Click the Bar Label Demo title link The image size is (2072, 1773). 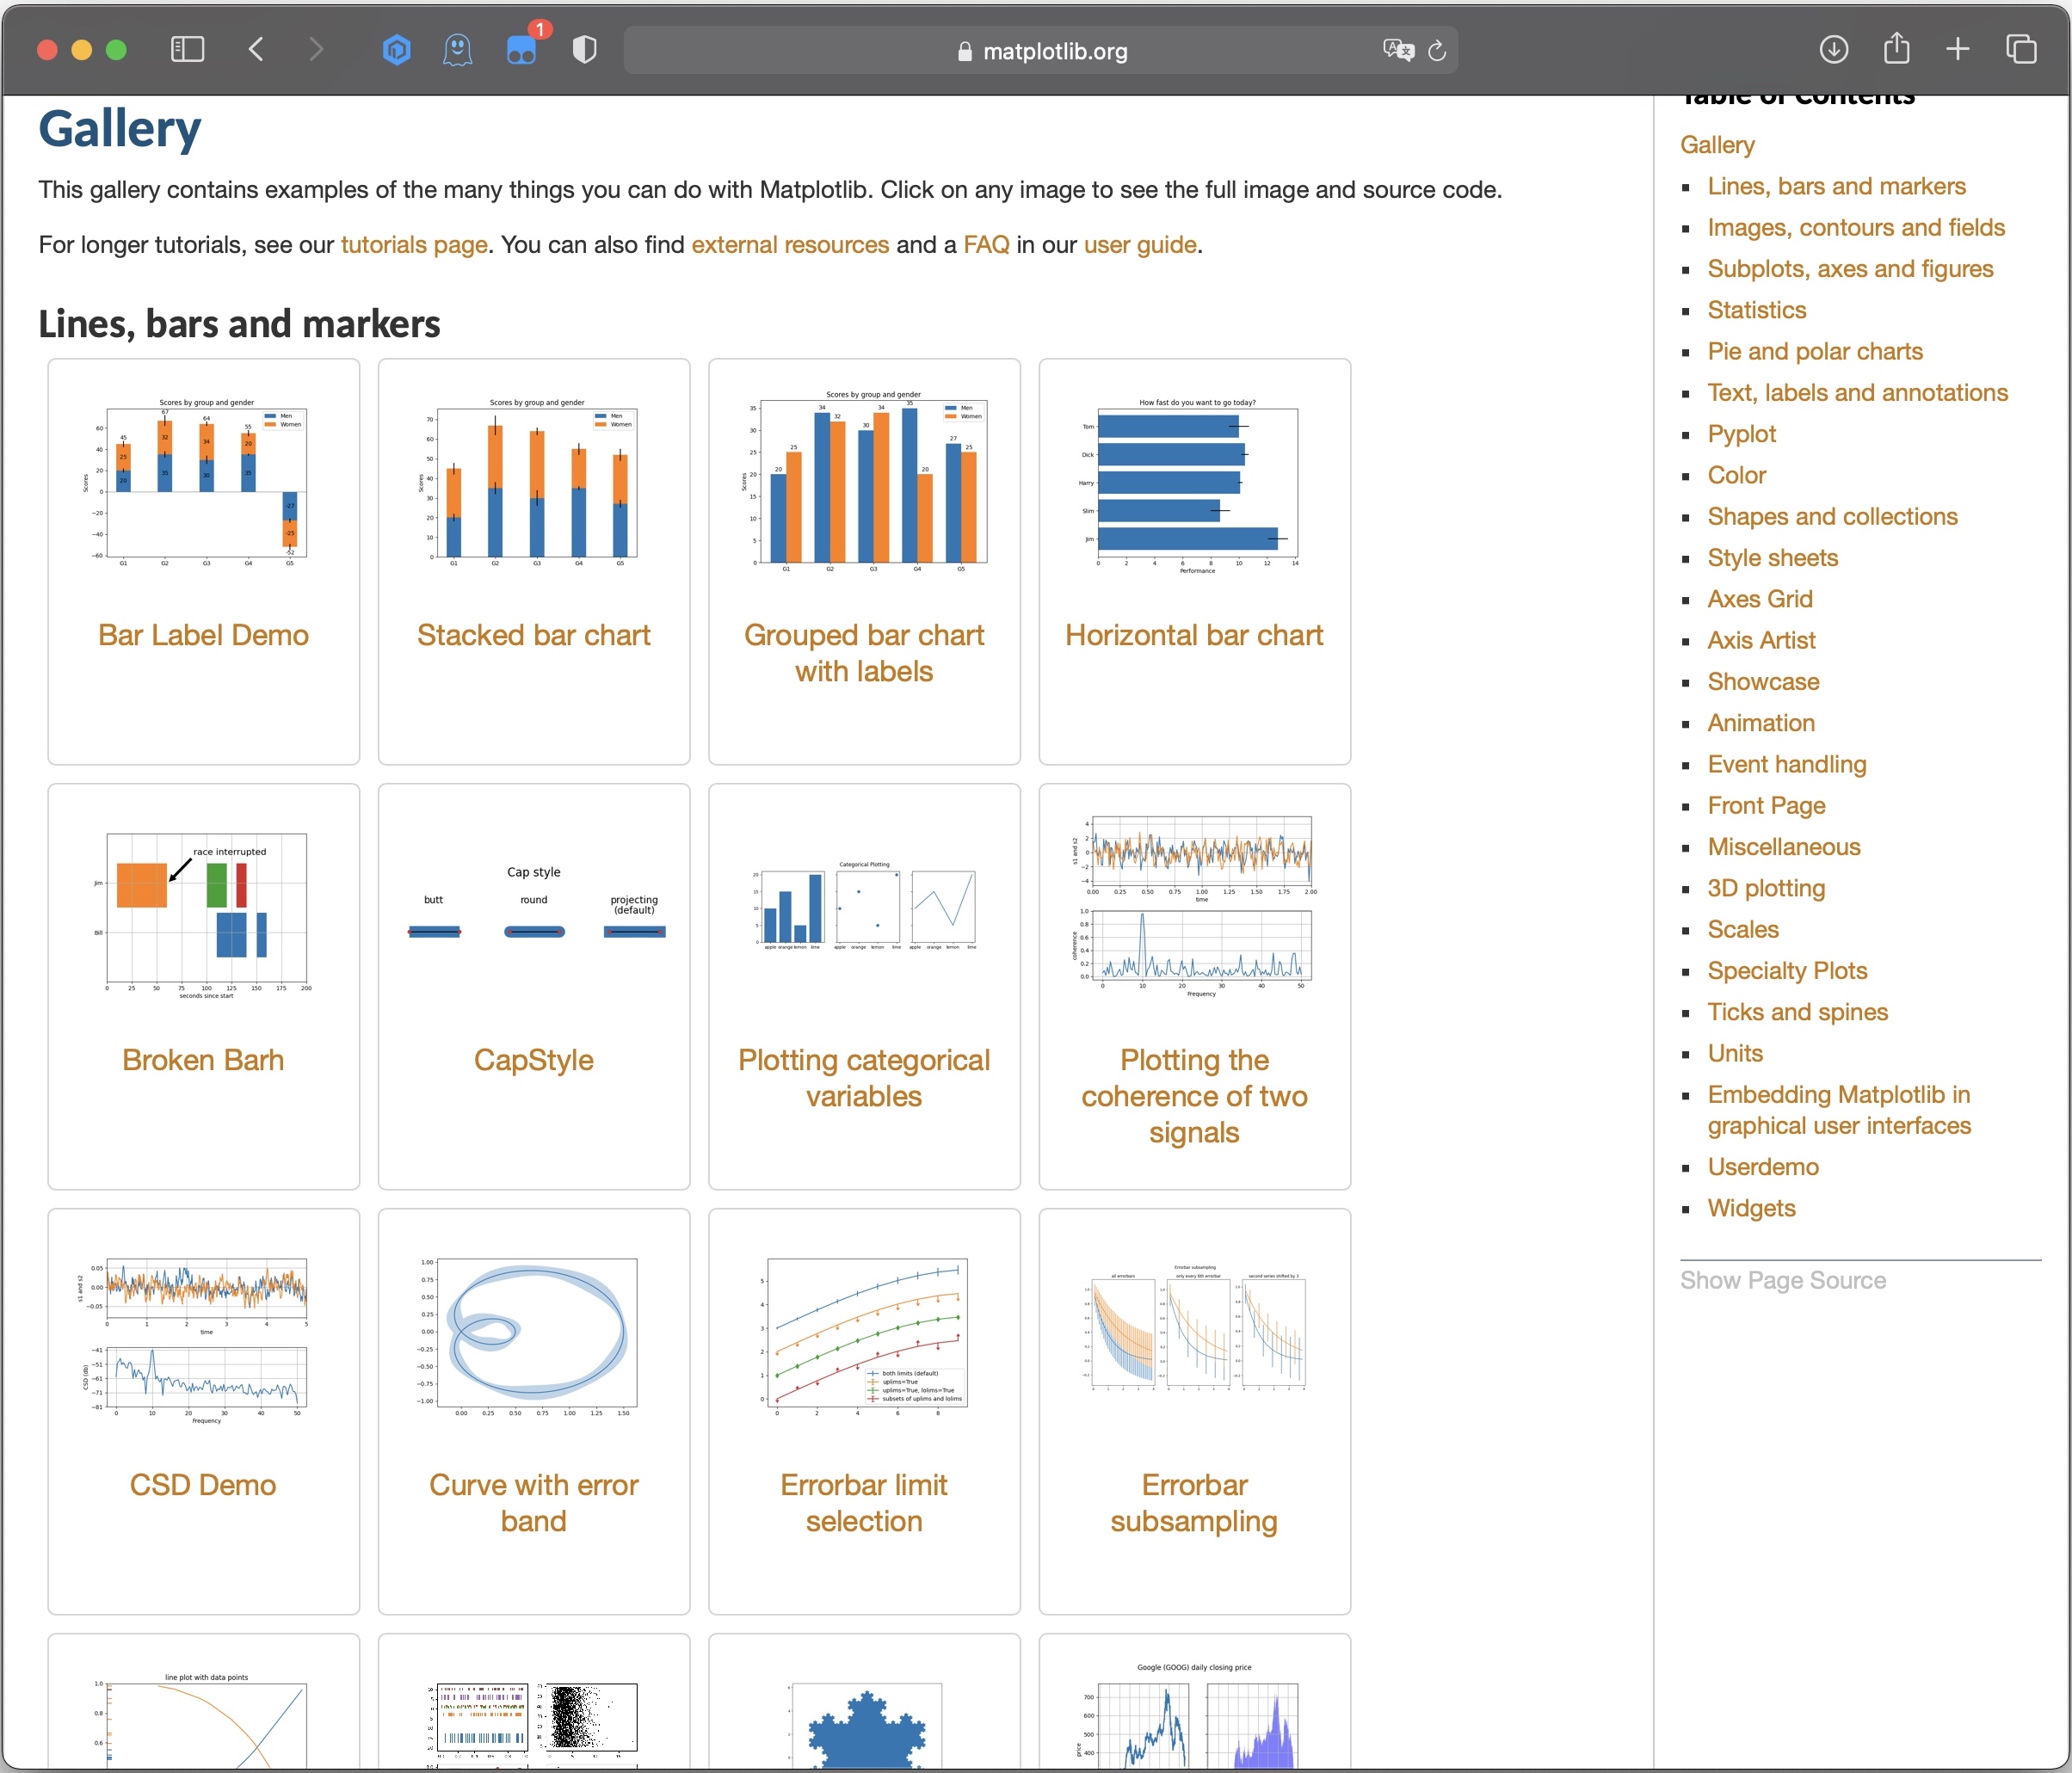(x=203, y=635)
